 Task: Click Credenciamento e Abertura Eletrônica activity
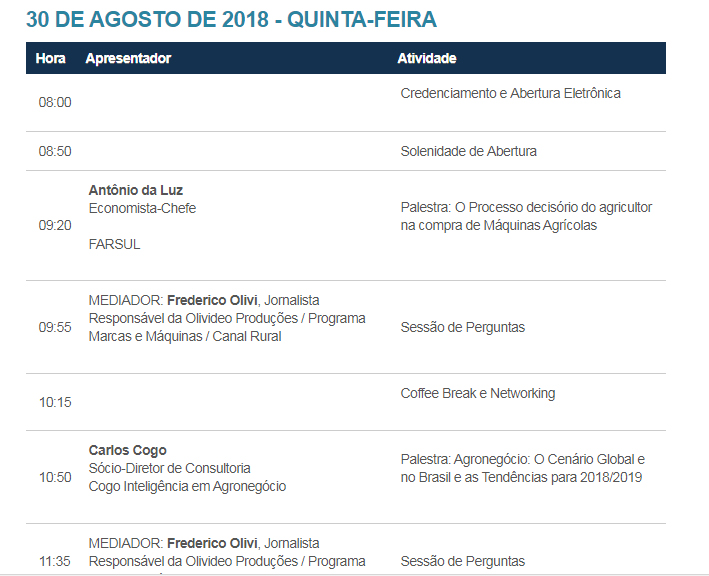[x=510, y=93]
